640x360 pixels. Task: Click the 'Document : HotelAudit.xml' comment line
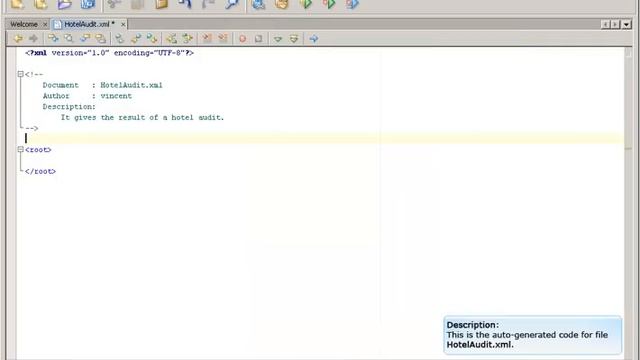tap(102, 85)
